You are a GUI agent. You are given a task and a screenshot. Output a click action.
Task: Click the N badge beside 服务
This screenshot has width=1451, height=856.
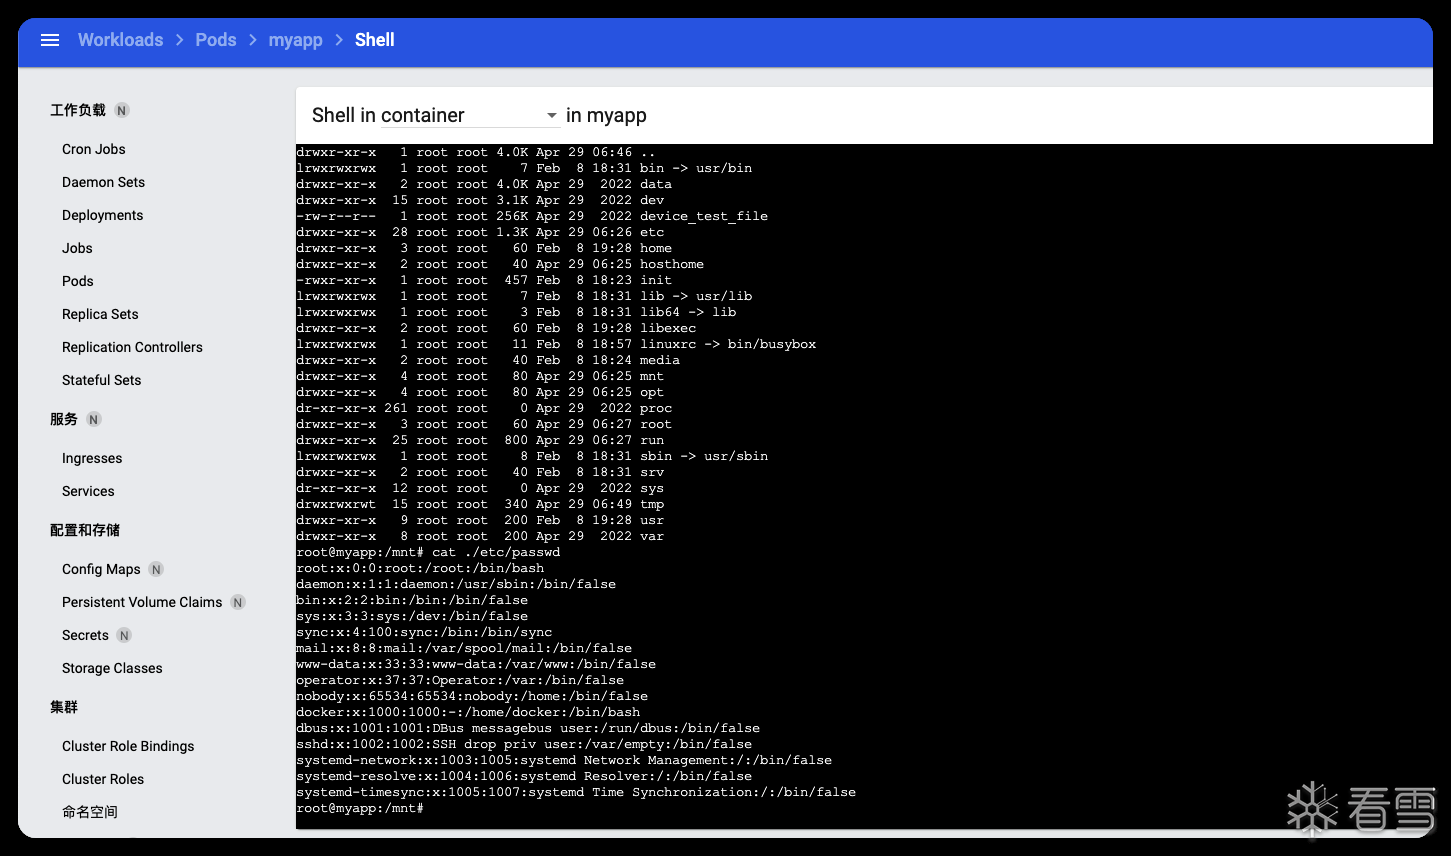(93, 419)
